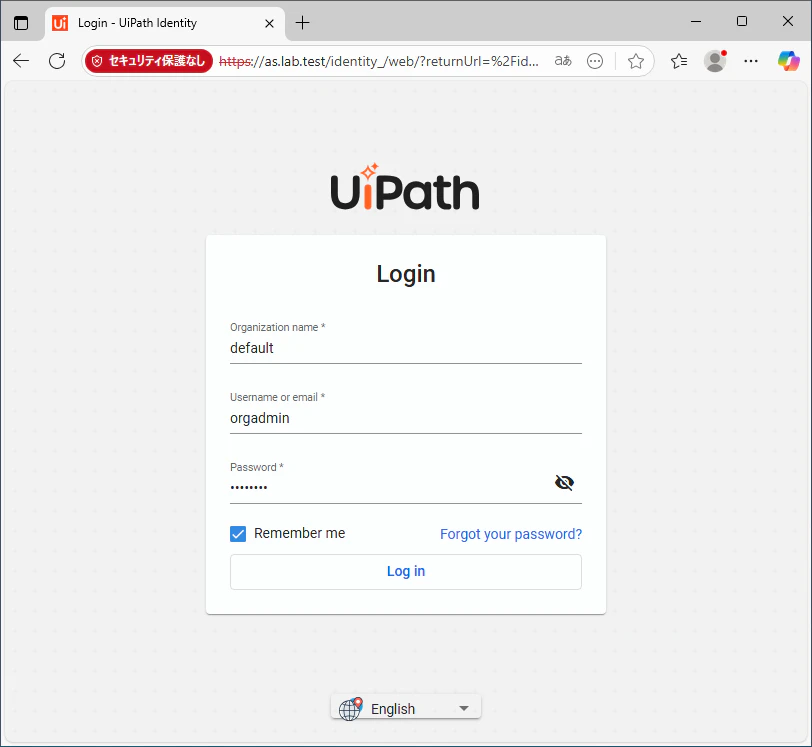The width and height of the screenshot is (812, 747).
Task: Open the tab actions menu icon
Action: tap(21, 23)
